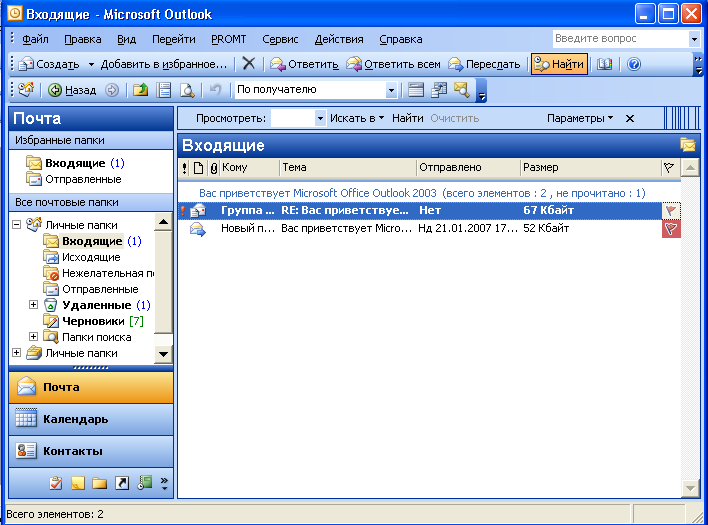Expand the Deleted Items folder node
The image size is (708, 525).
click(x=33, y=305)
